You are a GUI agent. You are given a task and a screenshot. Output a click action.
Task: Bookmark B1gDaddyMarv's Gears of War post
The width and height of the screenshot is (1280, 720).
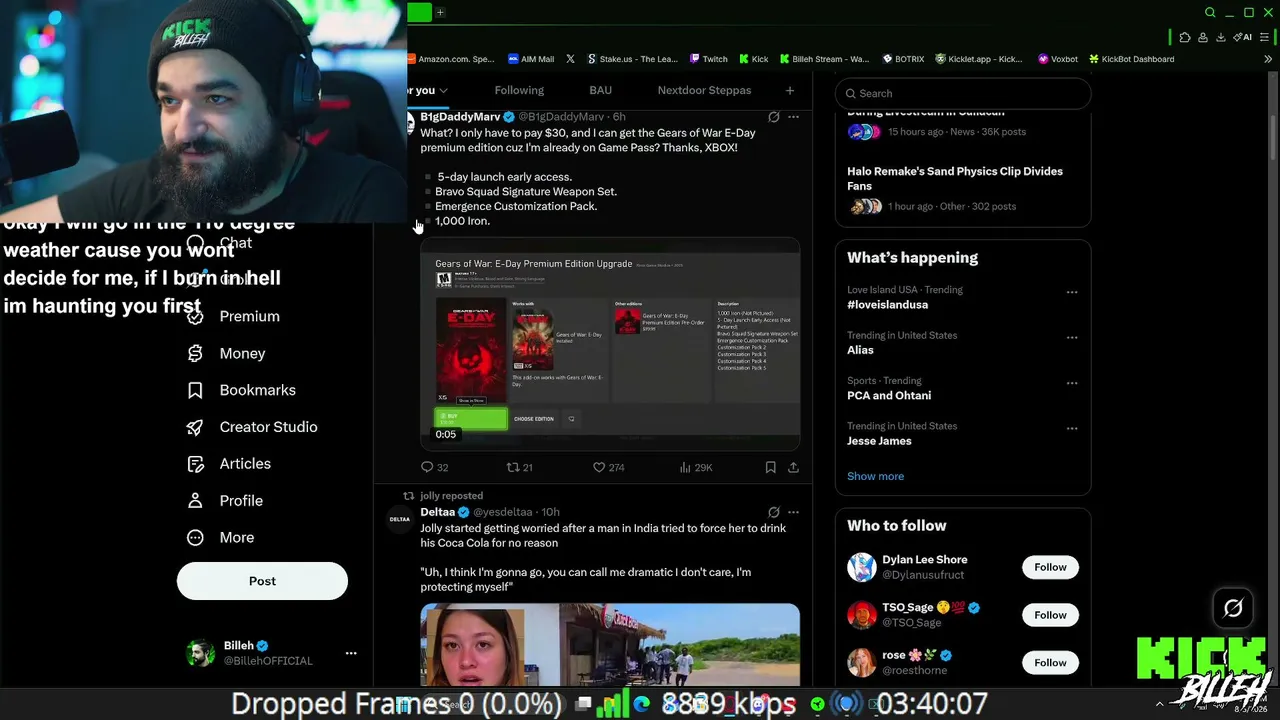click(x=770, y=467)
